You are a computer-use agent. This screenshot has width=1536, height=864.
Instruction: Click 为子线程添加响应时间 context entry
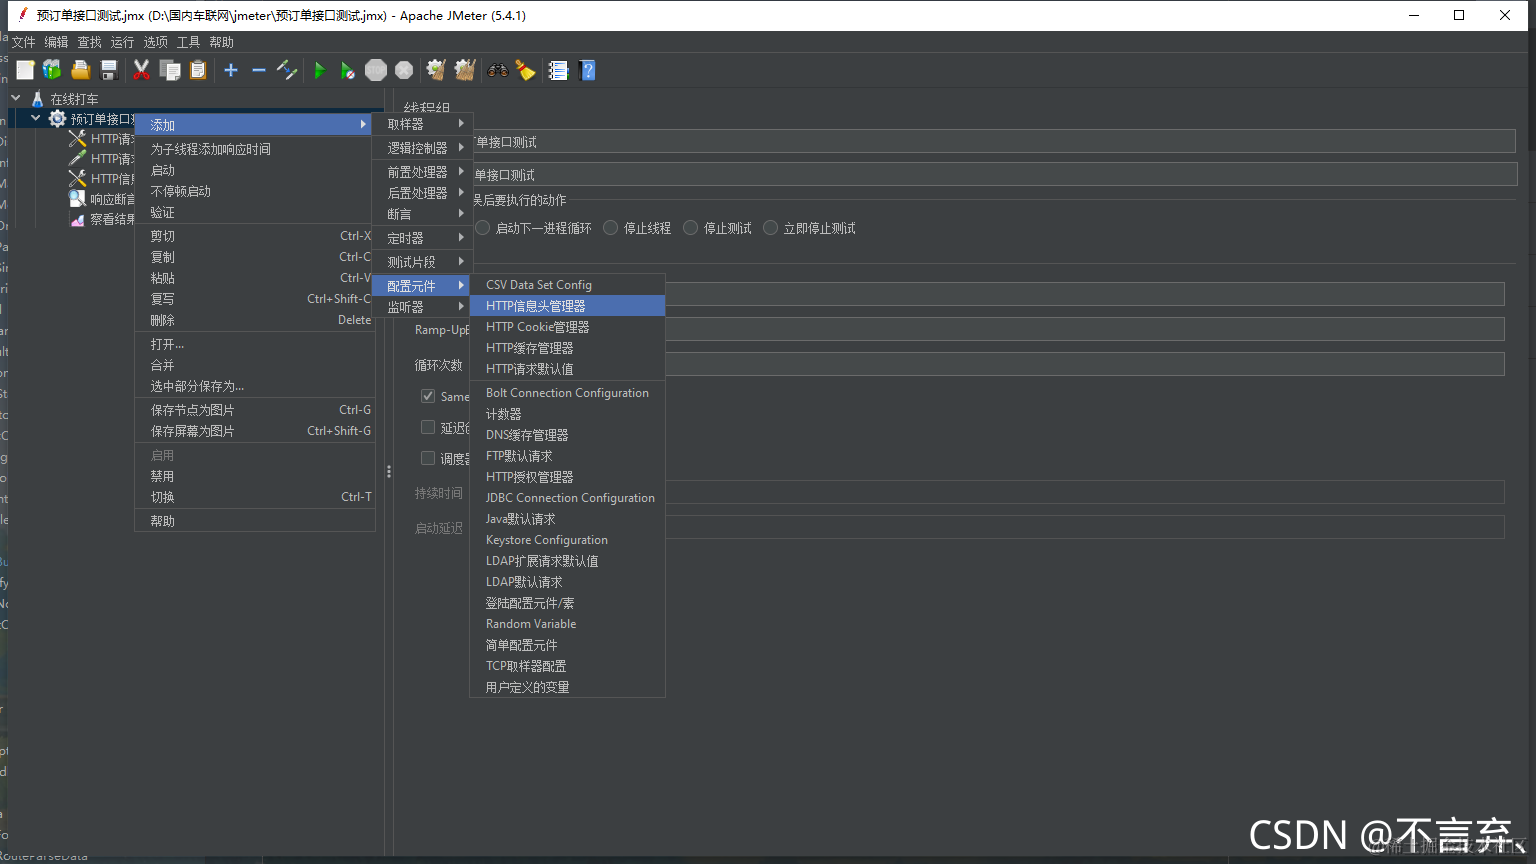[x=255, y=149]
